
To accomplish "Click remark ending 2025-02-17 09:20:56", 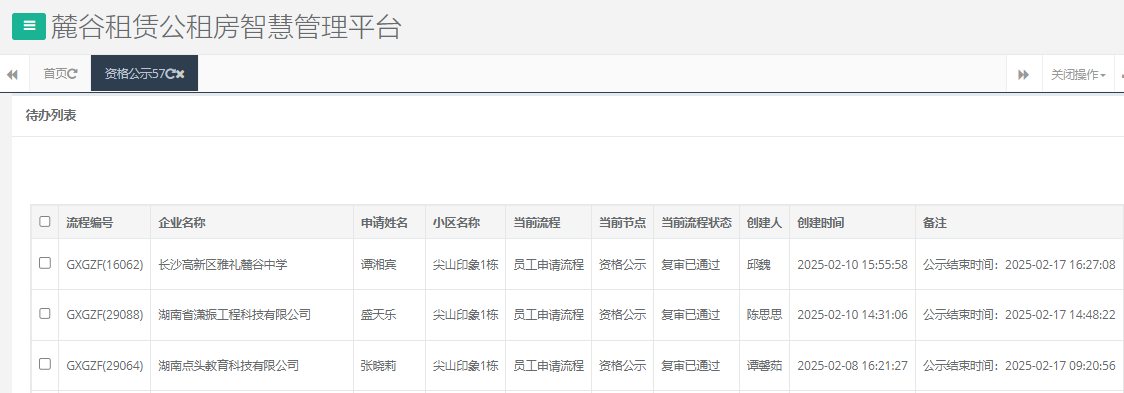I will coord(1019,366).
